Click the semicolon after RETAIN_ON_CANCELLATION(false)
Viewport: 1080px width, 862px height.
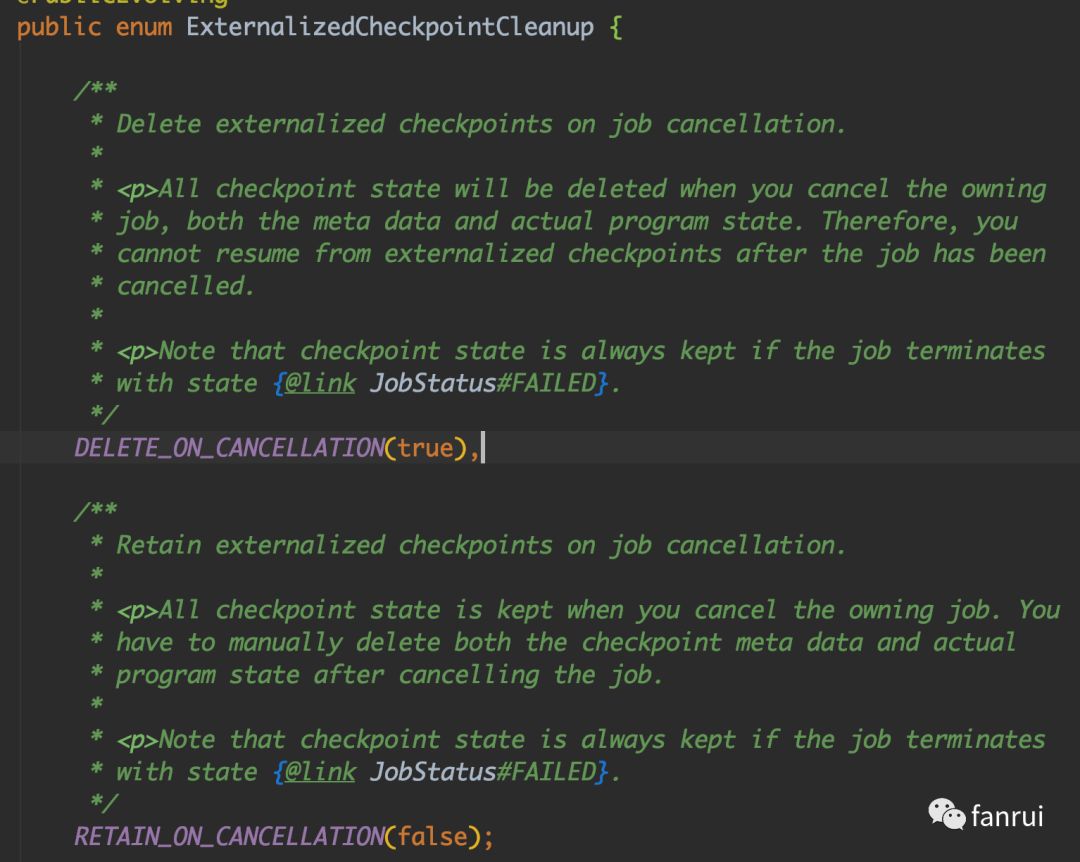pos(488,835)
